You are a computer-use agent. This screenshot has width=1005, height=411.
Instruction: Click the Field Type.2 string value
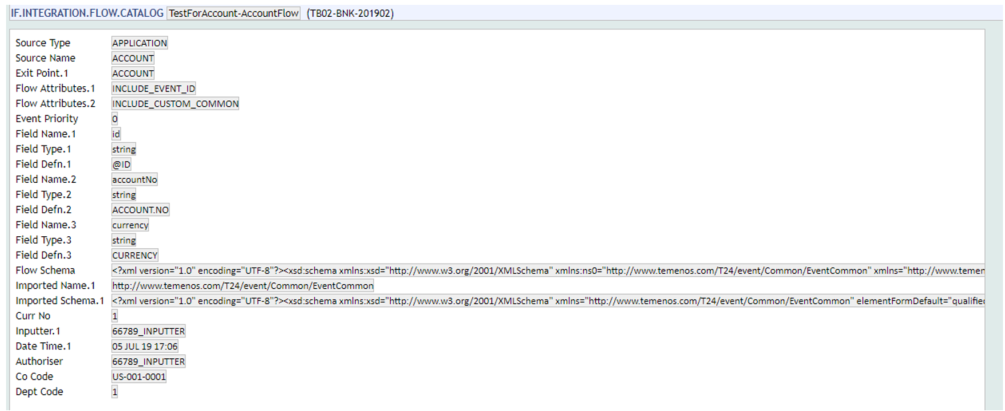[124, 194]
